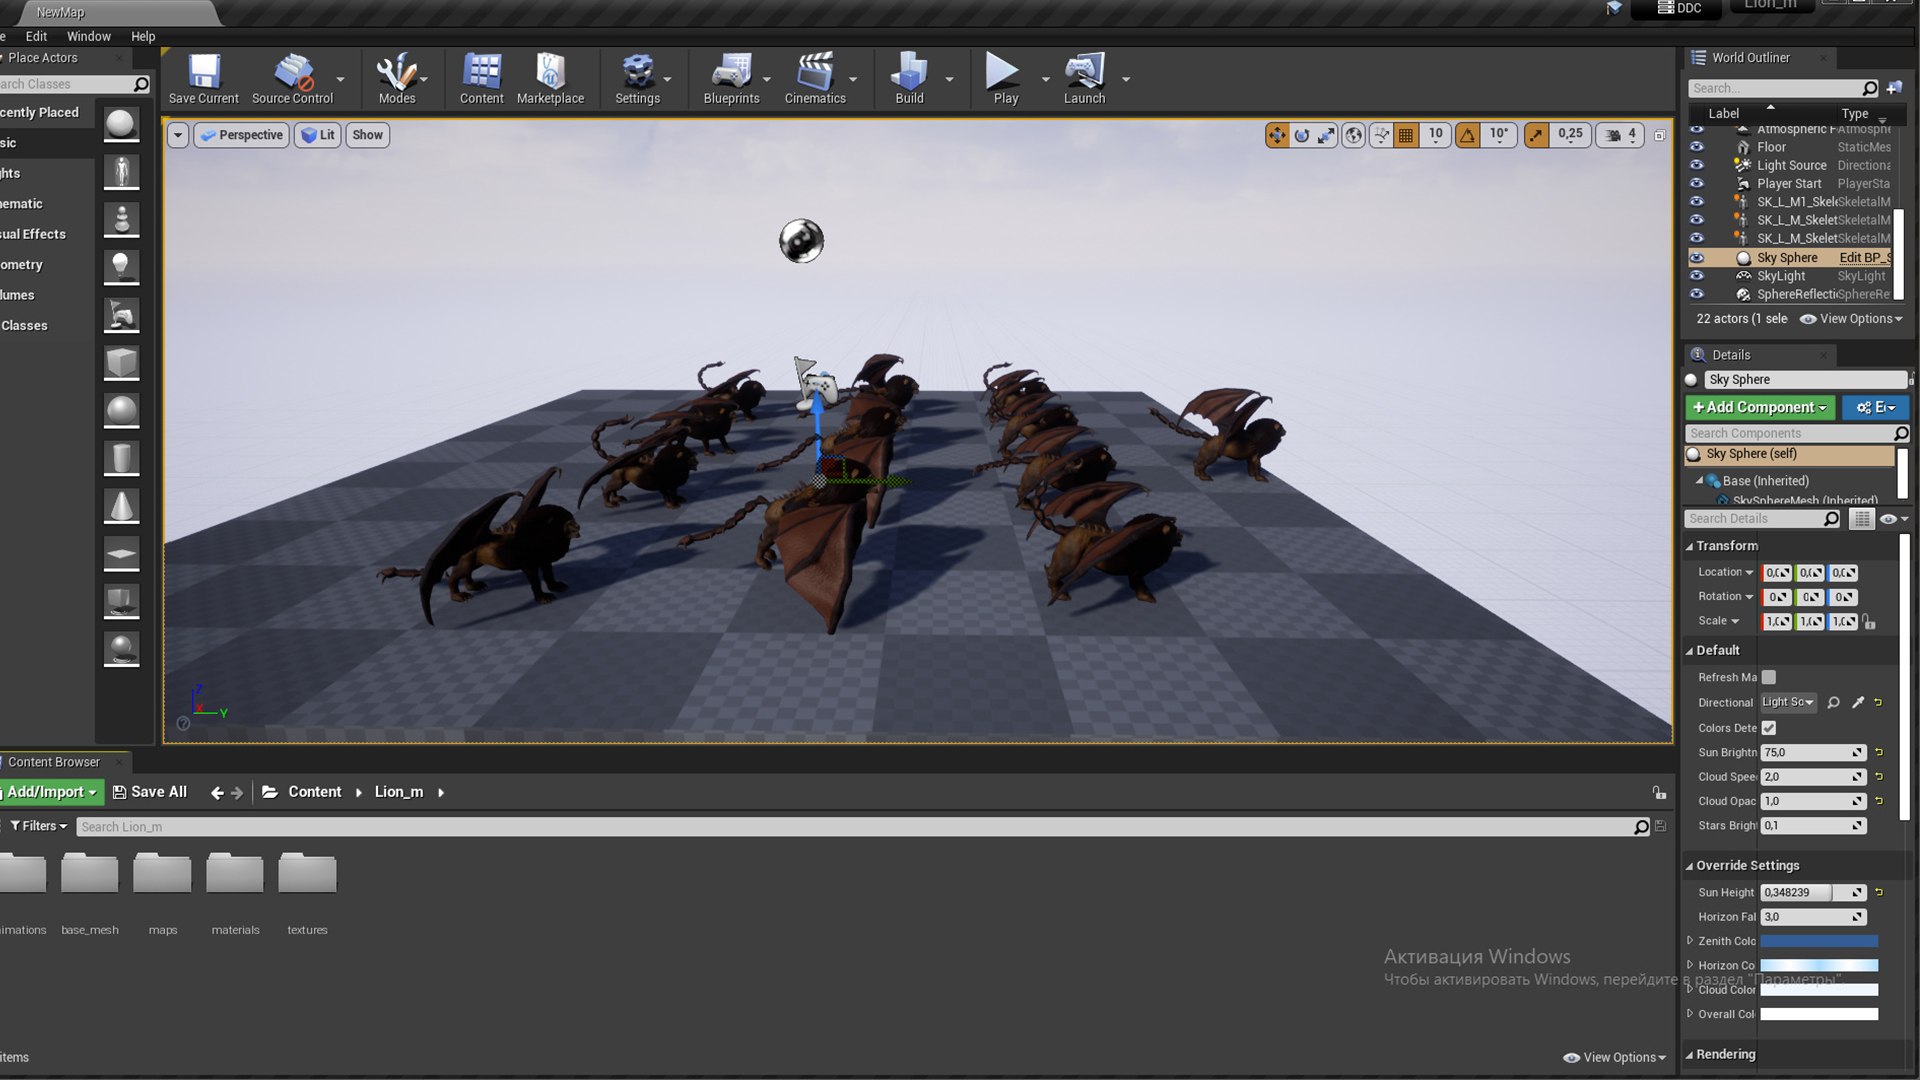Click the Horizon Color swatch
1920x1080 pixels.
tap(1818, 966)
